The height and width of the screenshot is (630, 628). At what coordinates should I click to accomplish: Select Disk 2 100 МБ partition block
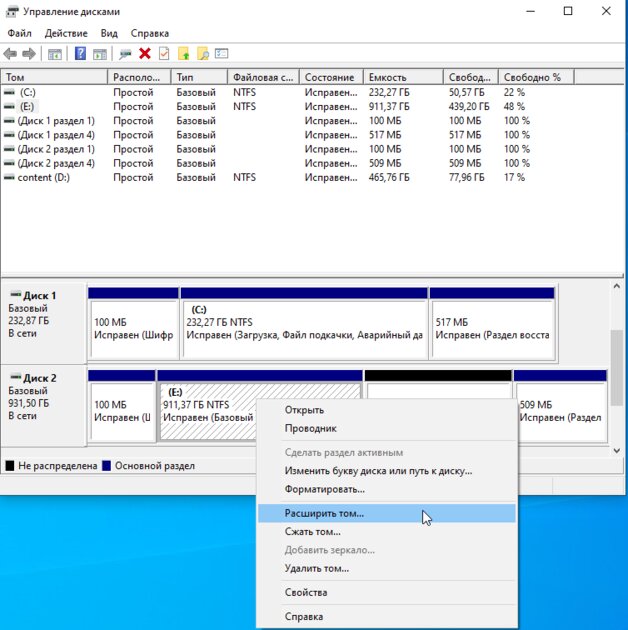(x=122, y=406)
